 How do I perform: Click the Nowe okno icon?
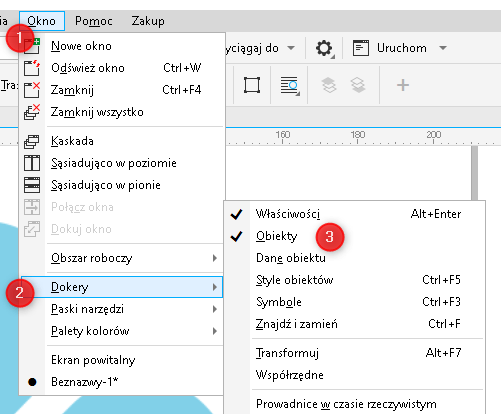[x=32, y=46]
